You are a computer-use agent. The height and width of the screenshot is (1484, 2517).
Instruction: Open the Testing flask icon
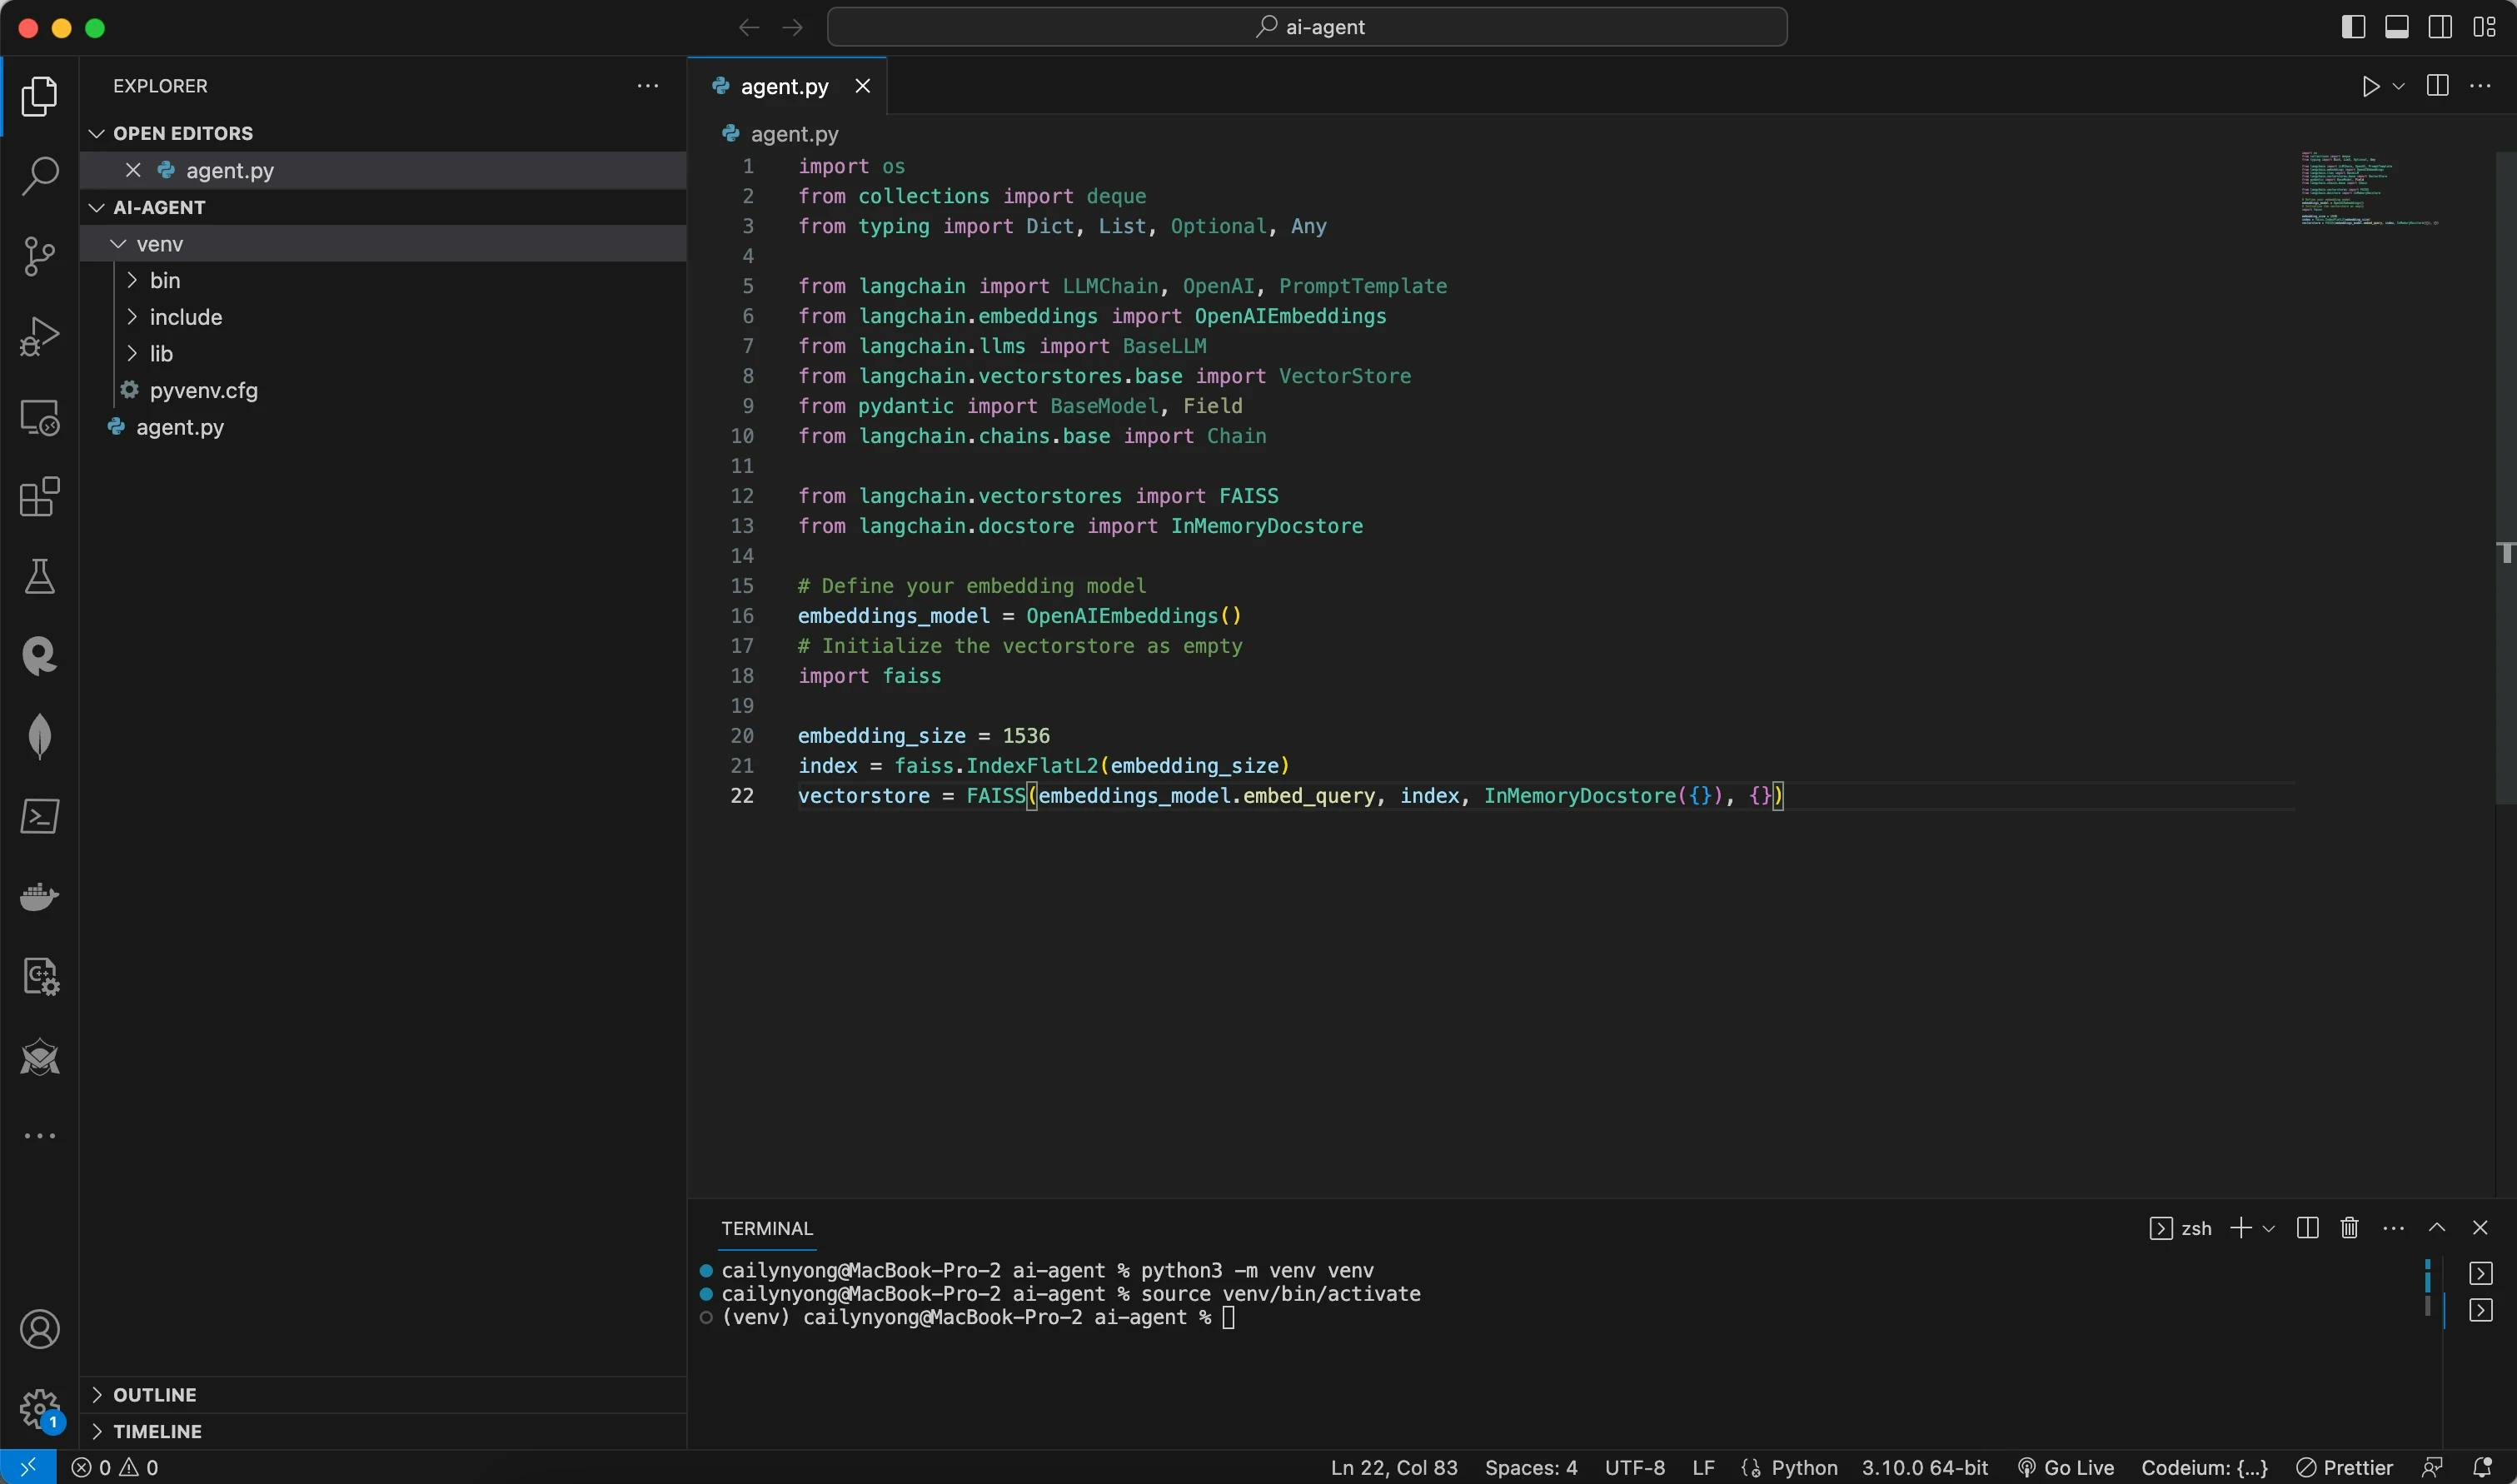coord(39,576)
